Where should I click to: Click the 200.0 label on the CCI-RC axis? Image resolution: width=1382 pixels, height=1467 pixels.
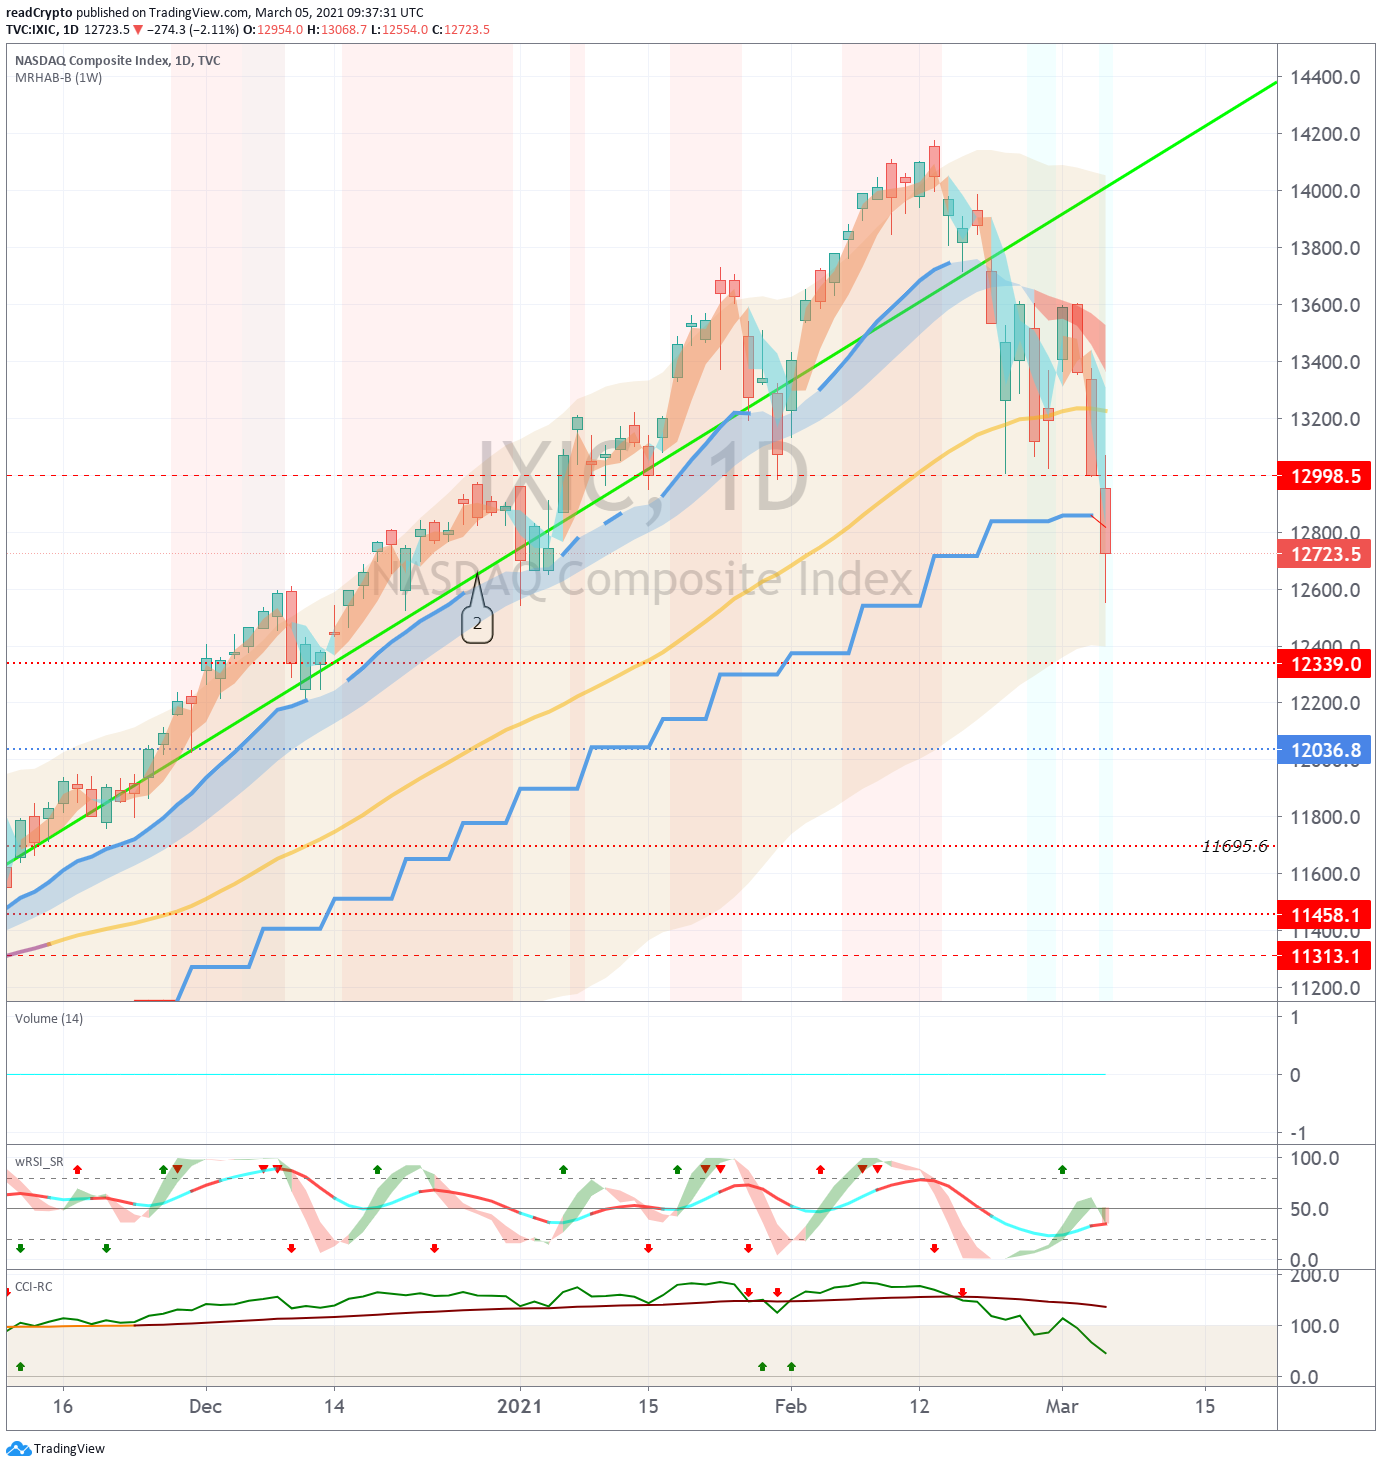pos(1316,1276)
